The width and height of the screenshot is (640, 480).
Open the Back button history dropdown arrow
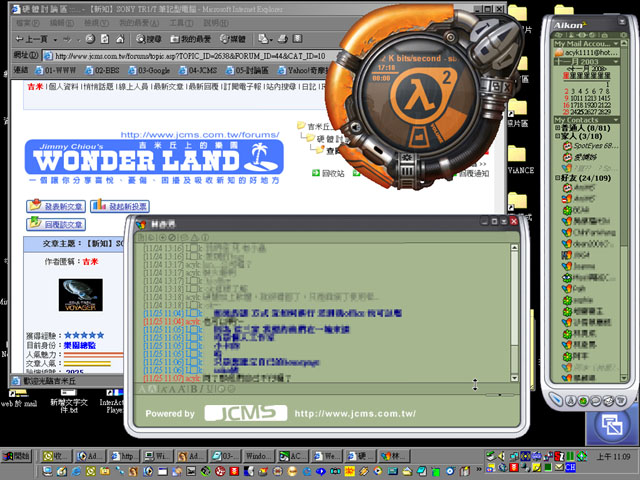point(55,39)
